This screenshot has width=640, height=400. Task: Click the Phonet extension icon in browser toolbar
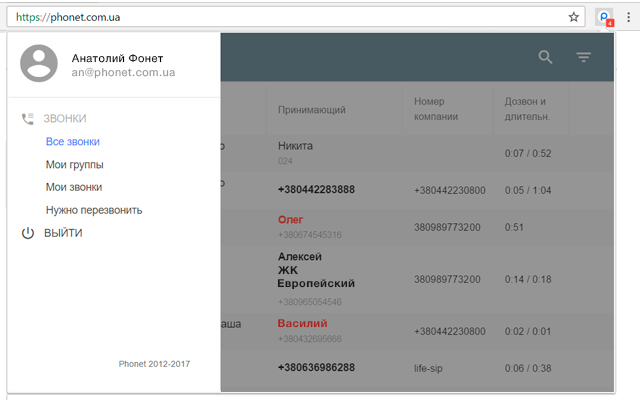click(604, 17)
